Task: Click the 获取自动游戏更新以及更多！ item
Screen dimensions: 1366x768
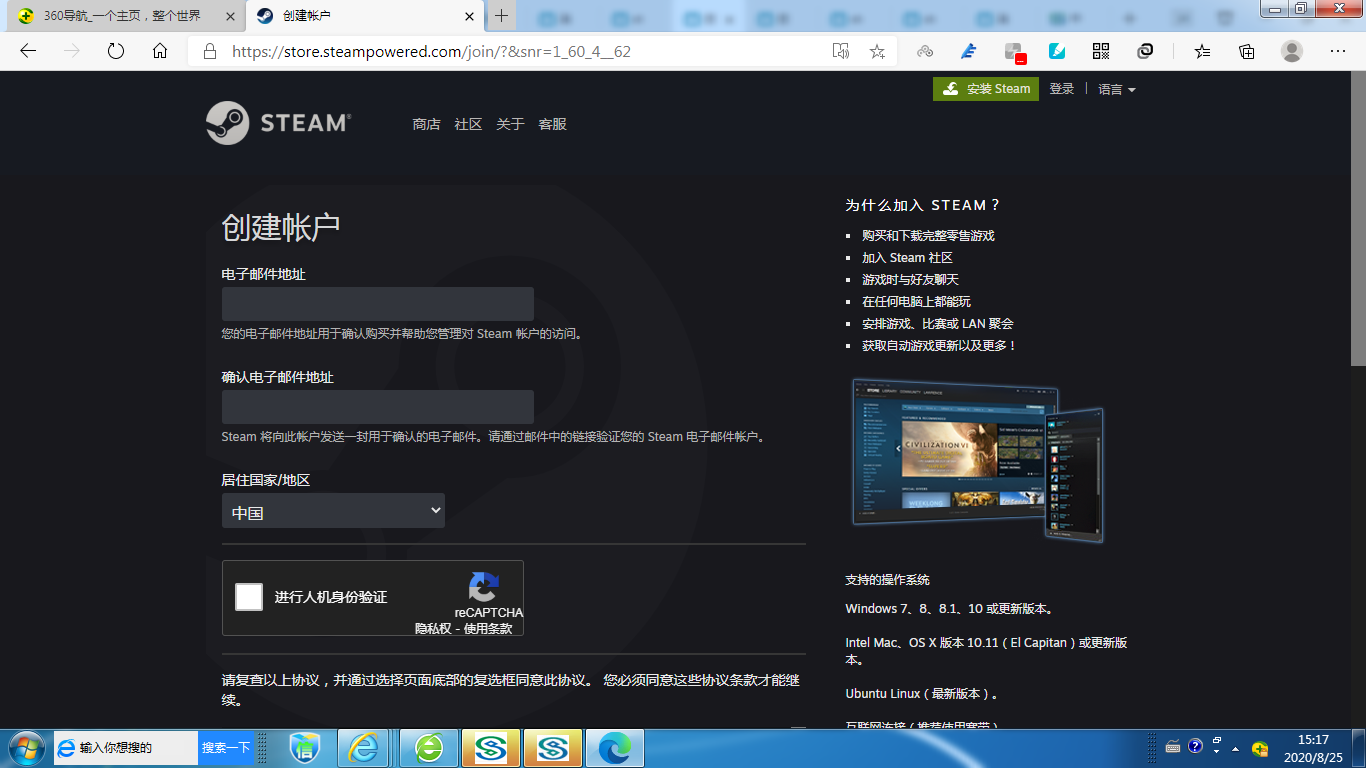Action: (x=939, y=346)
